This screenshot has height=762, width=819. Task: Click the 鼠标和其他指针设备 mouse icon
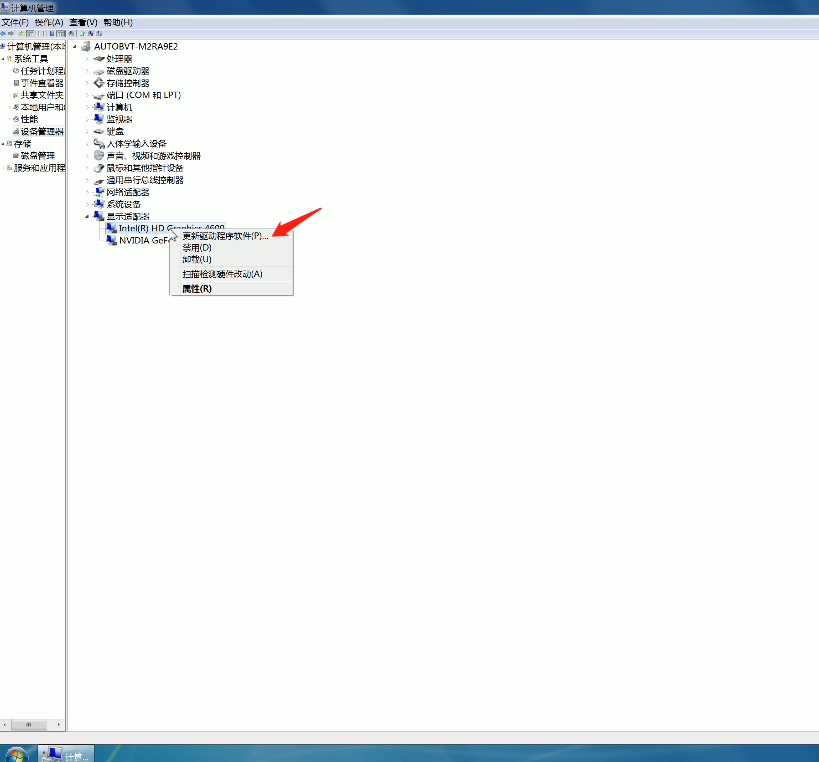(99, 168)
